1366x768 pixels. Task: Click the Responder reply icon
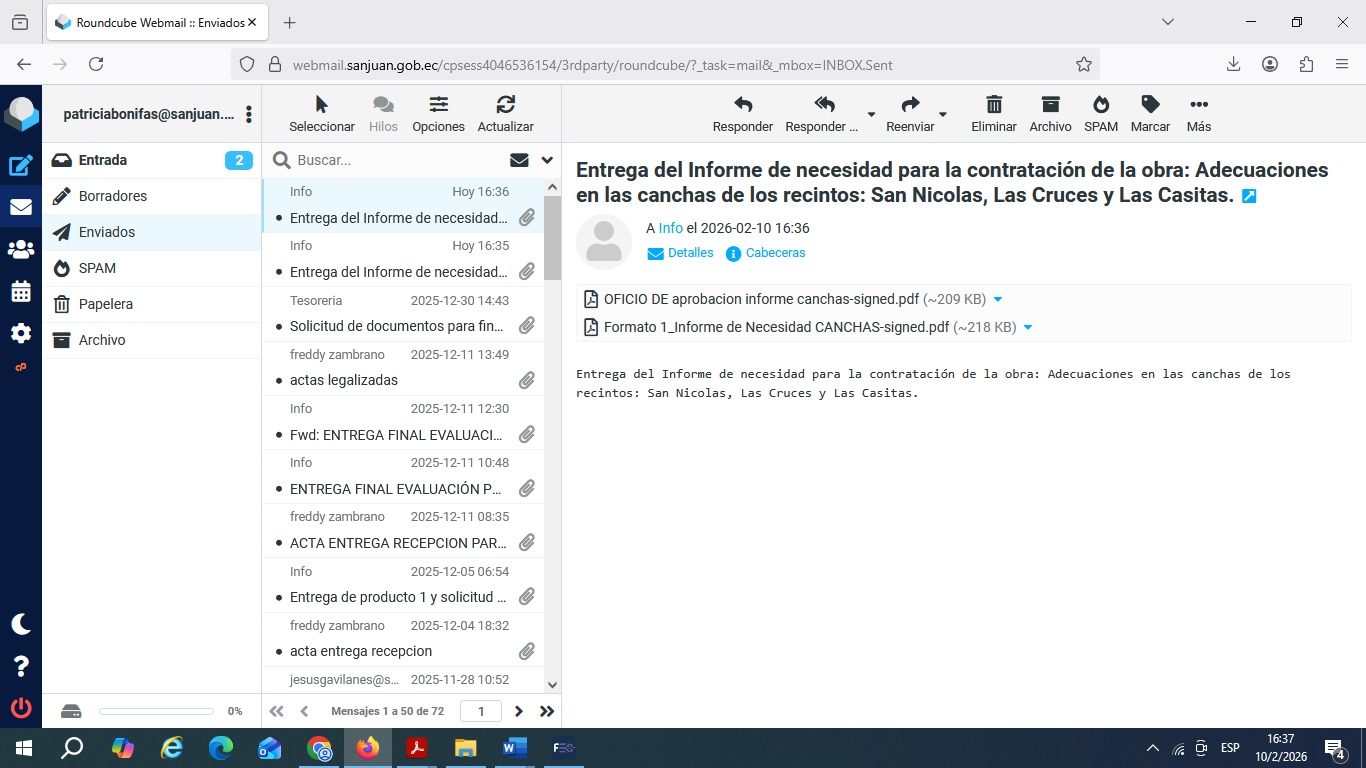[x=742, y=106]
